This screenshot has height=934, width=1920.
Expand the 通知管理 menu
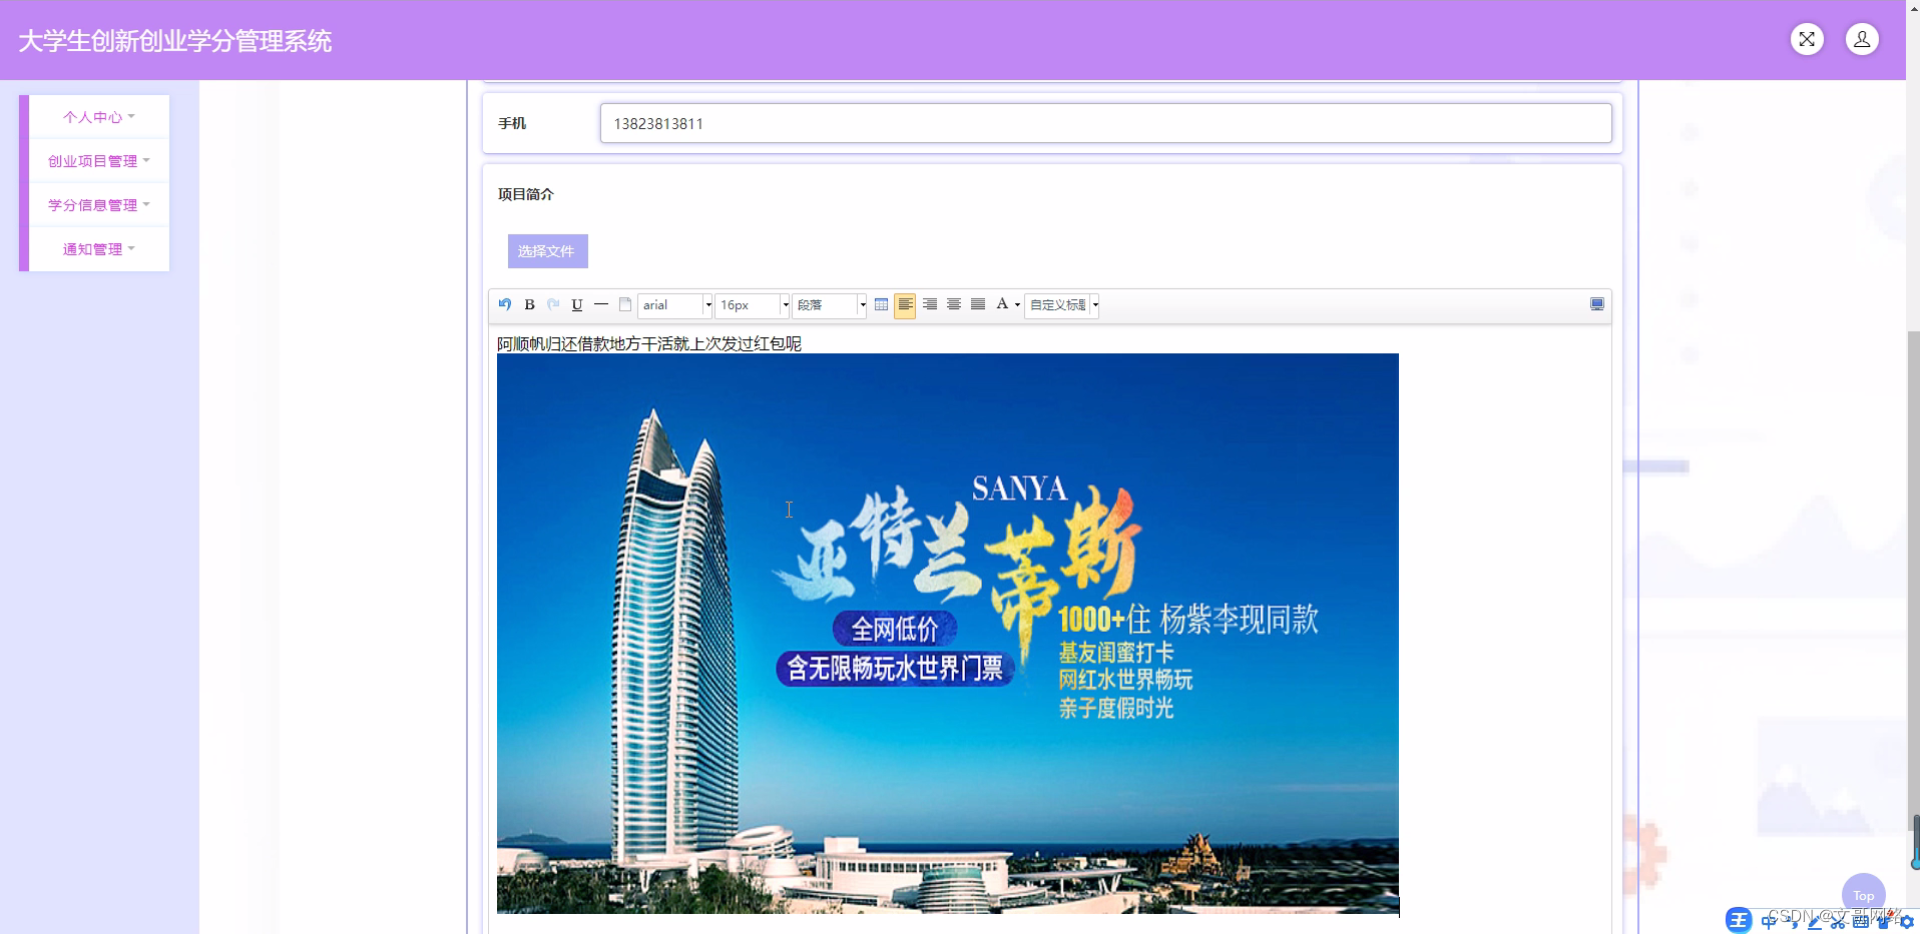point(99,249)
